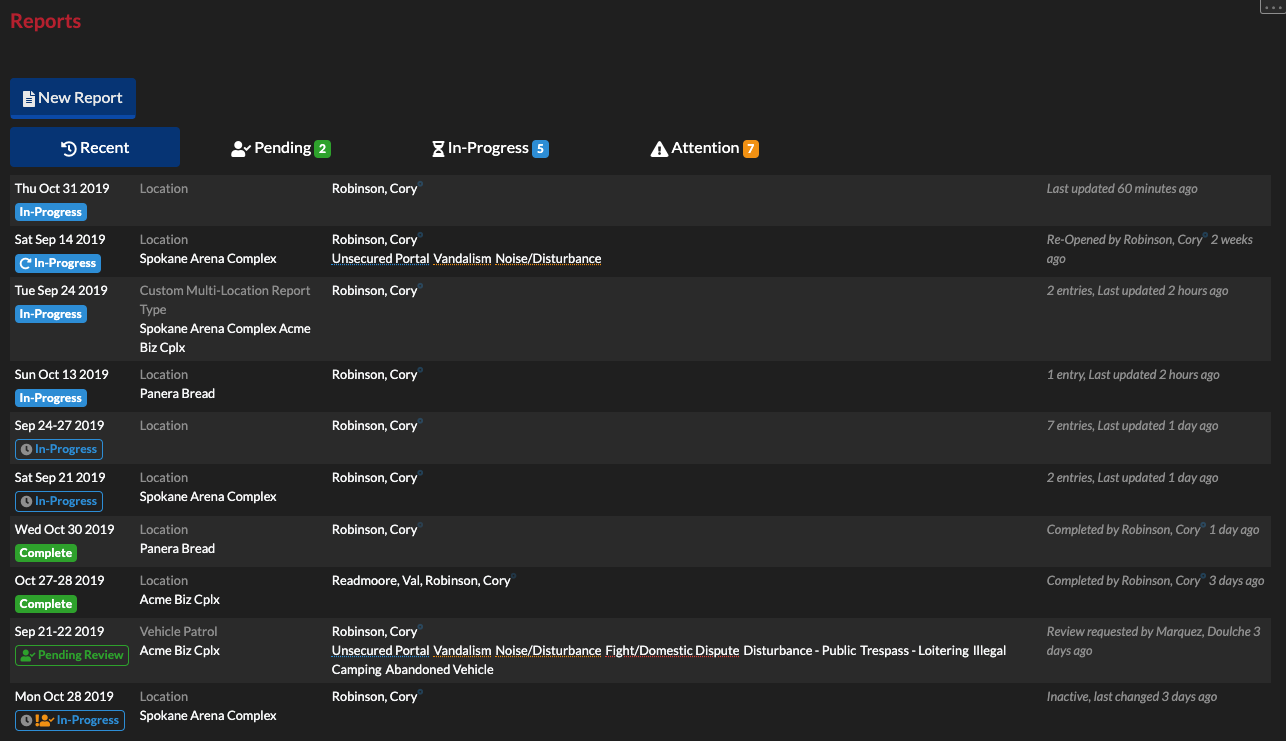The image size is (1286, 741).
Task: Click the Complete badge on Wed Oct 30 report
Action: pos(45,552)
